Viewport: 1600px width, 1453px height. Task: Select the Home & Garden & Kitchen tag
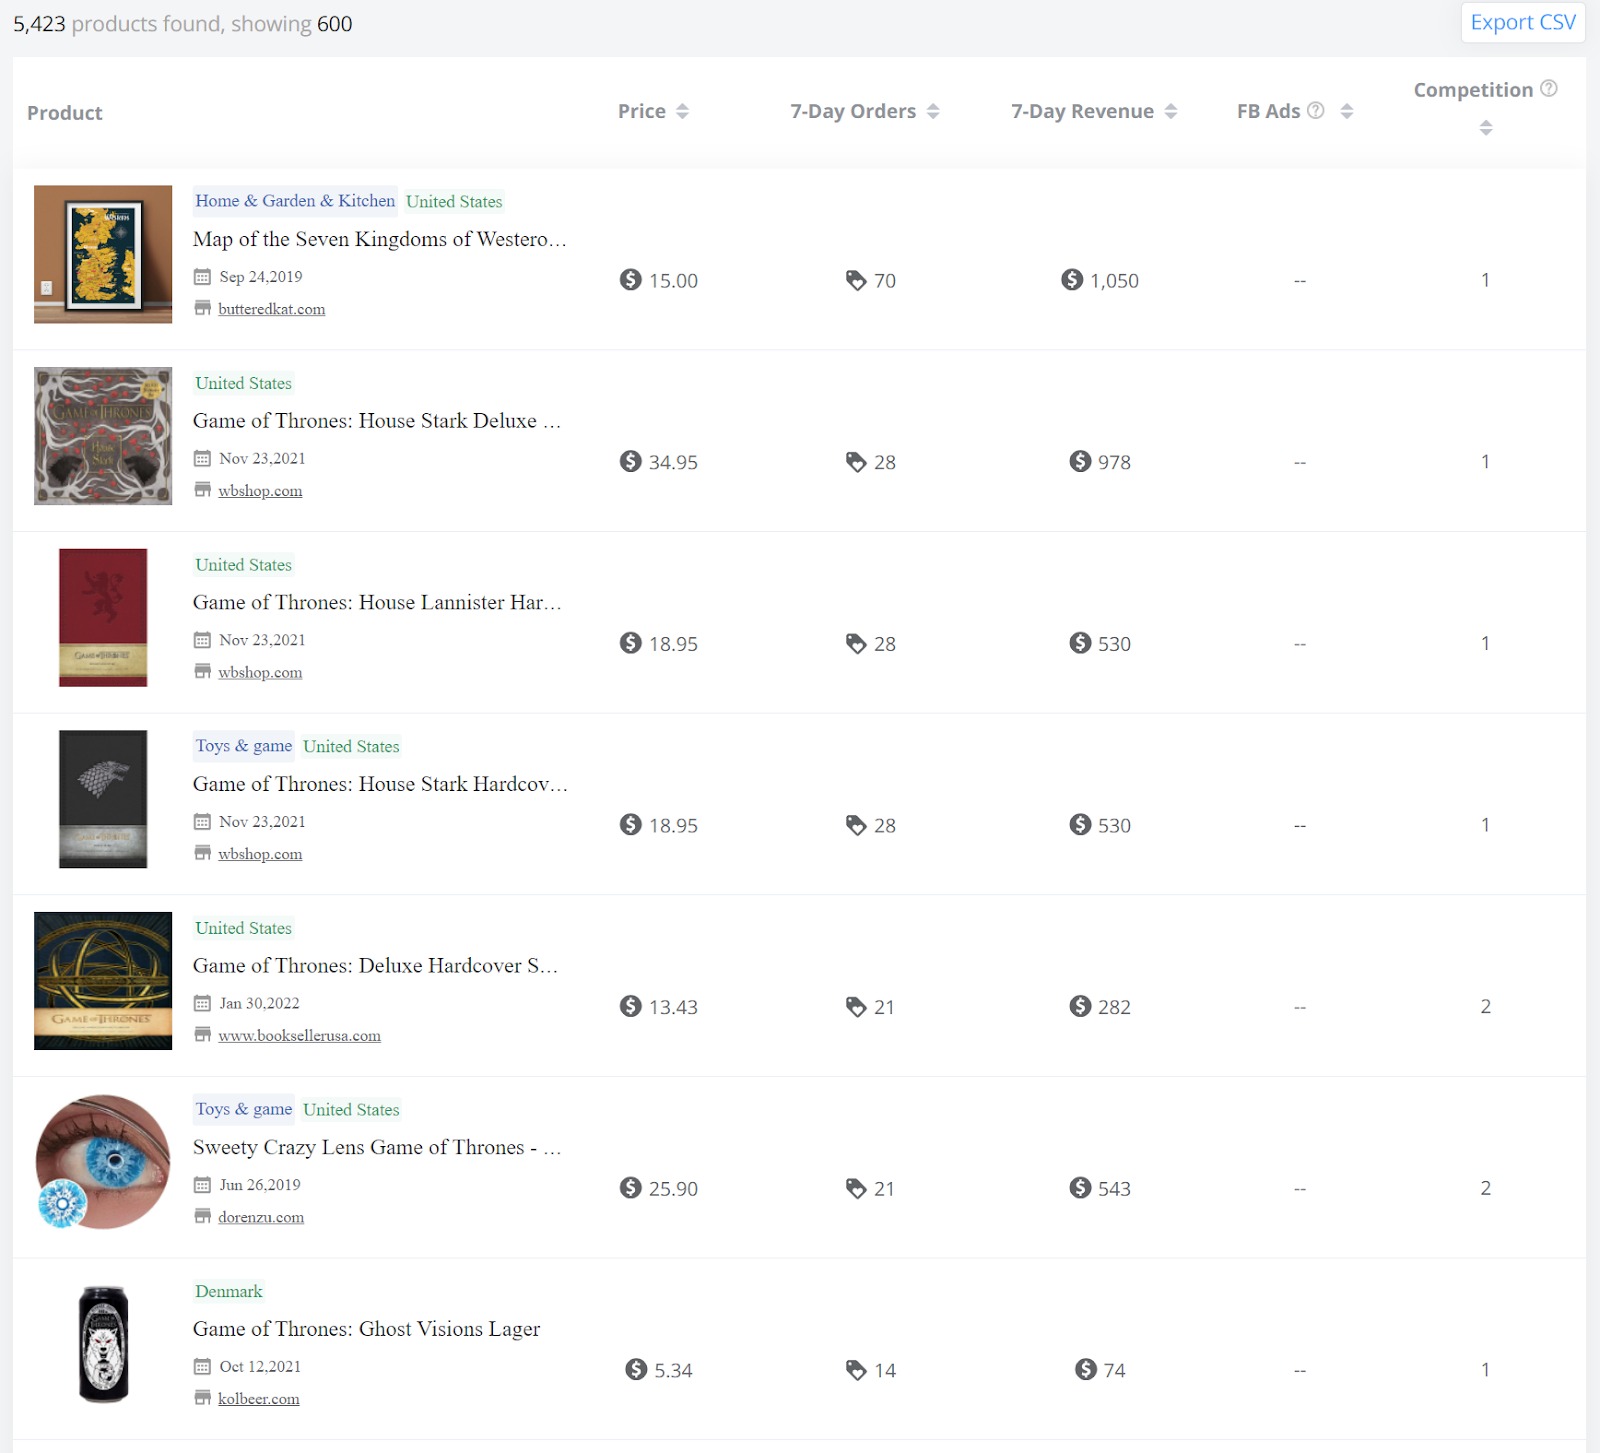pos(294,201)
